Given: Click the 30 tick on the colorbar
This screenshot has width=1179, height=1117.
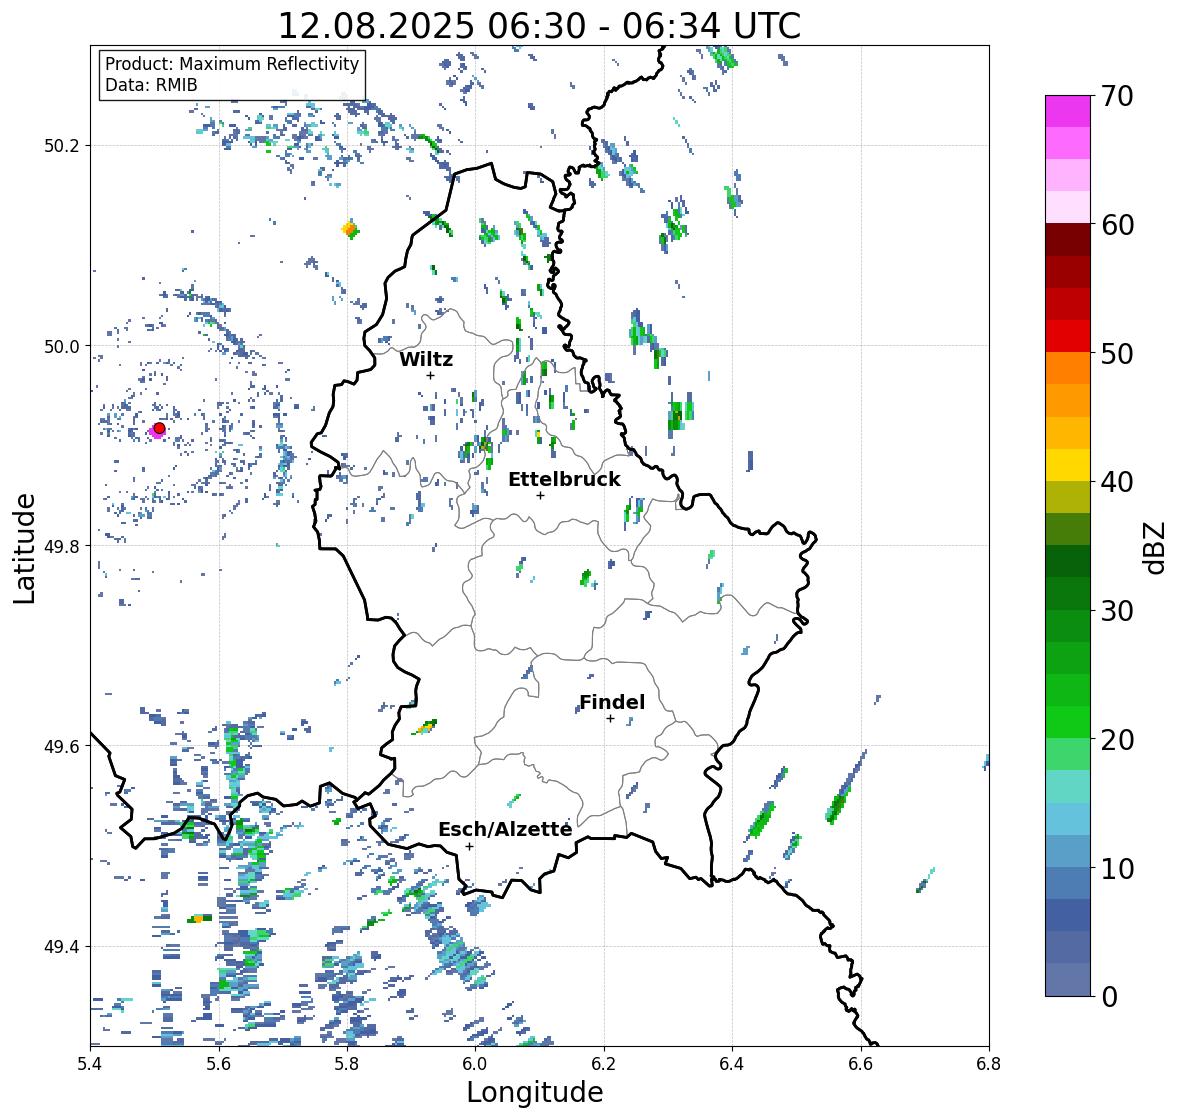Looking at the screenshot, I should click(x=1117, y=610).
